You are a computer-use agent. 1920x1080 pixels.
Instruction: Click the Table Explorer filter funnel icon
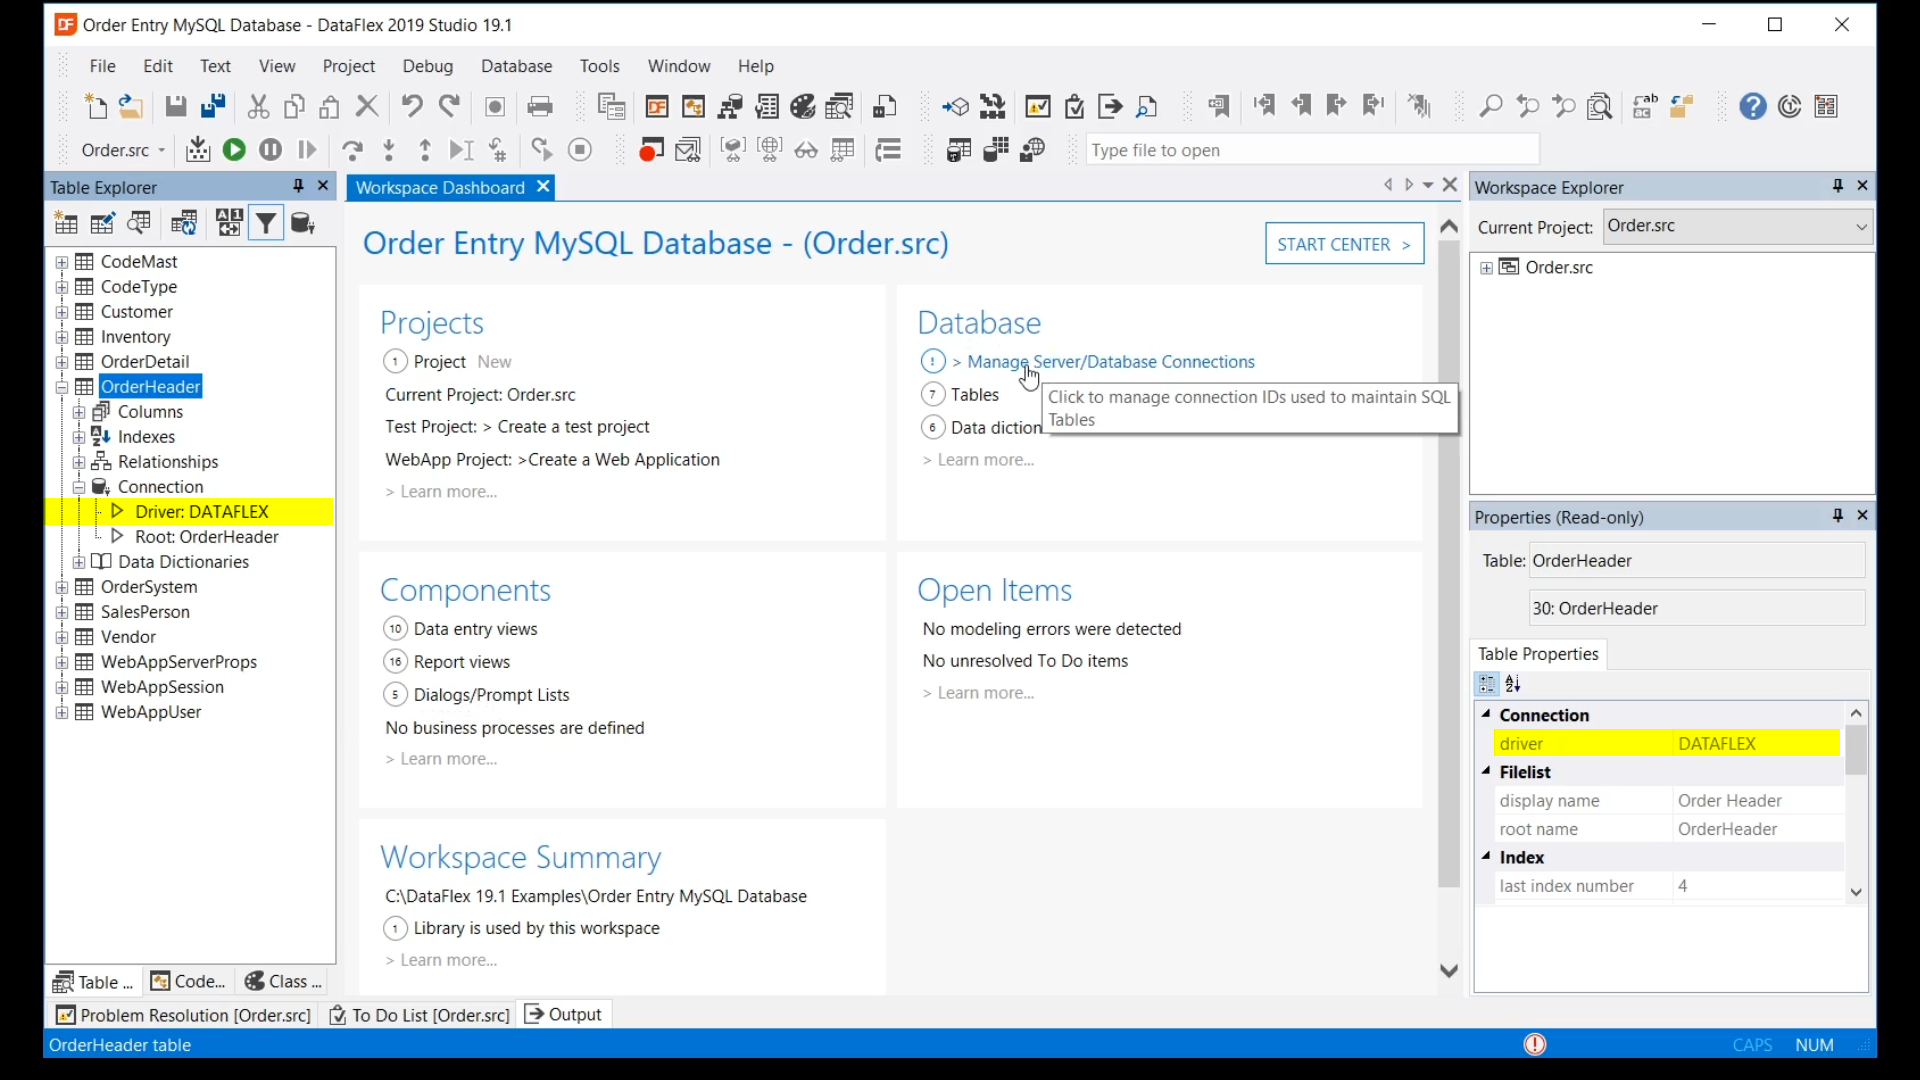[266, 223]
